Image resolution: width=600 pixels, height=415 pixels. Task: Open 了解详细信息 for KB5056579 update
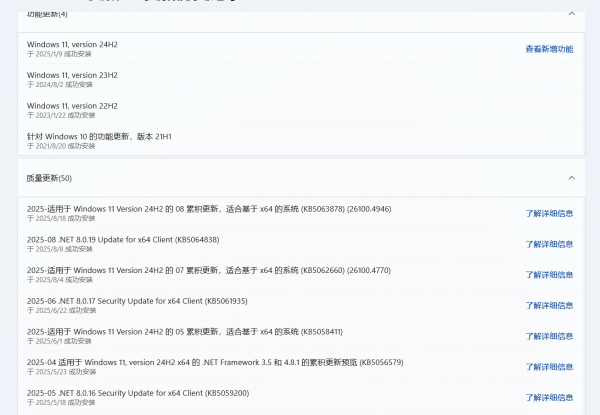coord(549,367)
